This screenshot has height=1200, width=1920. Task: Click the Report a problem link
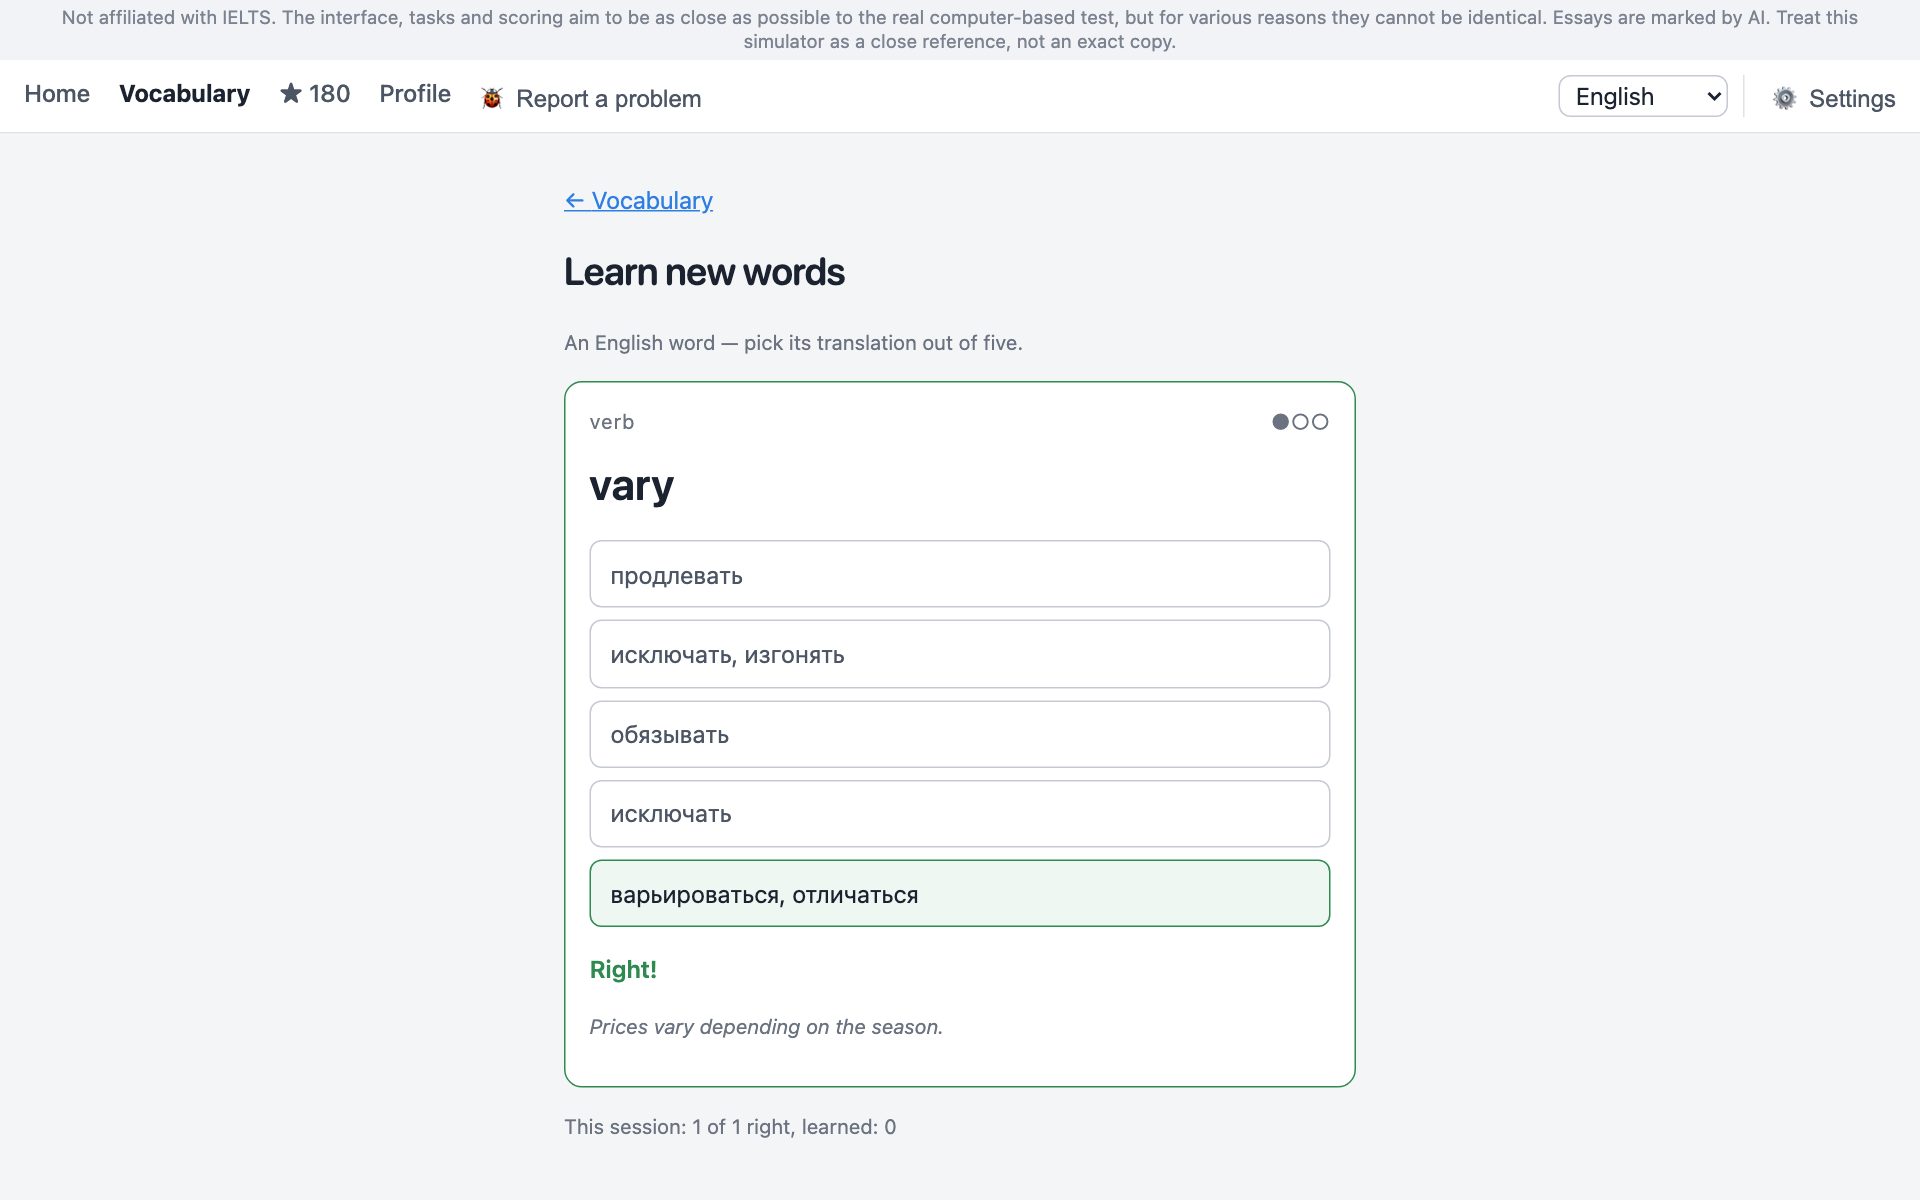[x=608, y=99]
